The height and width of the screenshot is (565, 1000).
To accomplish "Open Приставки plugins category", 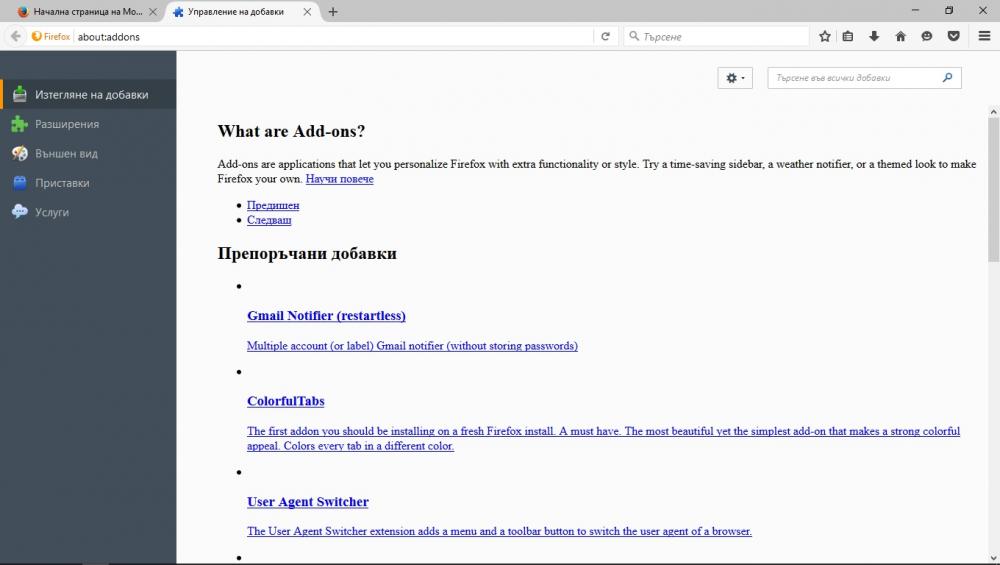I will 88,182.
